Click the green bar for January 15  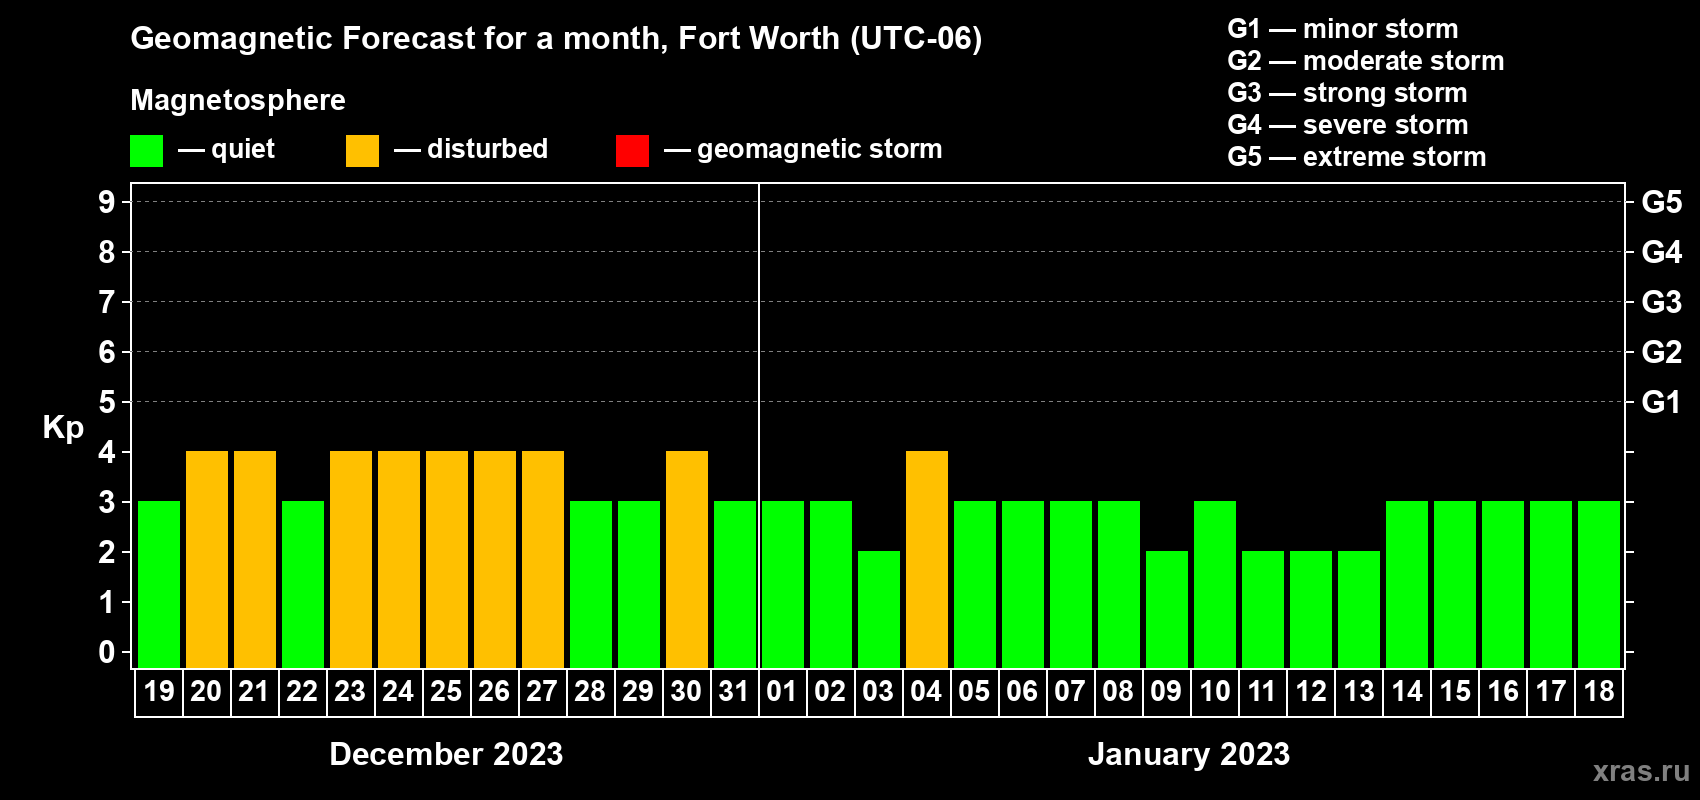click(1455, 584)
